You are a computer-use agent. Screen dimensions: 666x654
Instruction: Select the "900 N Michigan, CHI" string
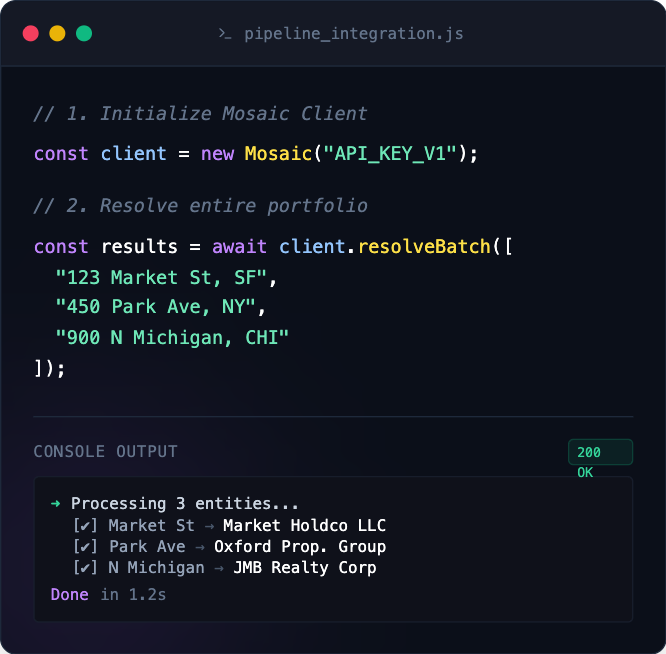coord(172,338)
